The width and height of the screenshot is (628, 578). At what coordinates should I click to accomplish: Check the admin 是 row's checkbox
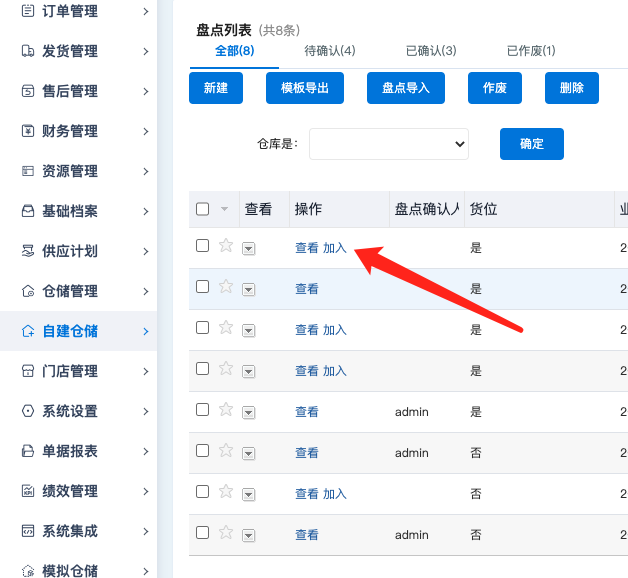pyautogui.click(x=202, y=409)
